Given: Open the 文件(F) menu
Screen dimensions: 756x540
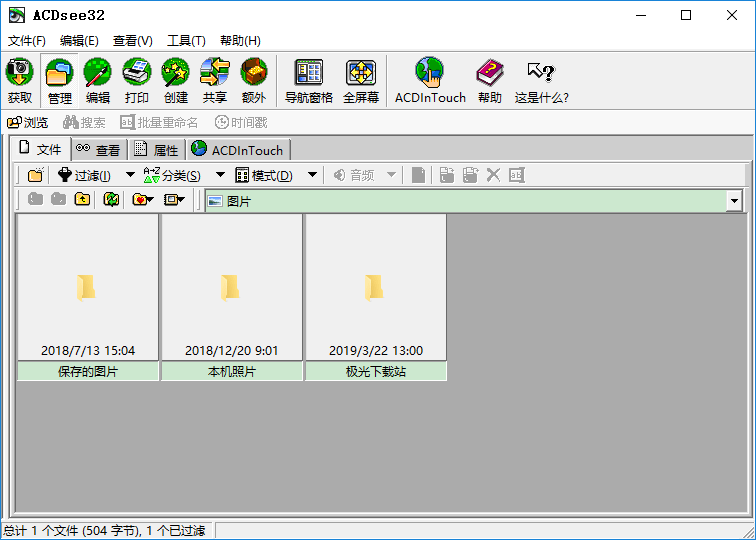Looking at the screenshot, I should click(27, 41).
